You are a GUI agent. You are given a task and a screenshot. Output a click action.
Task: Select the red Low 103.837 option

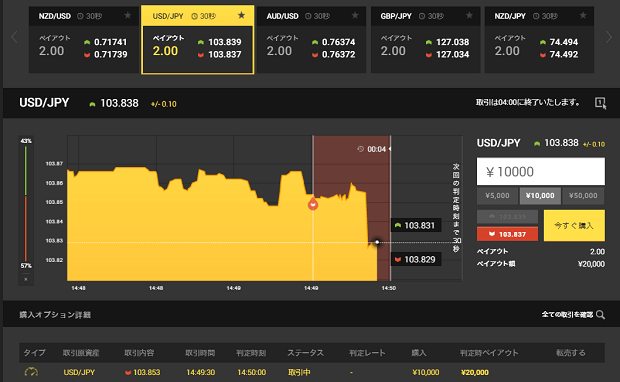point(507,234)
